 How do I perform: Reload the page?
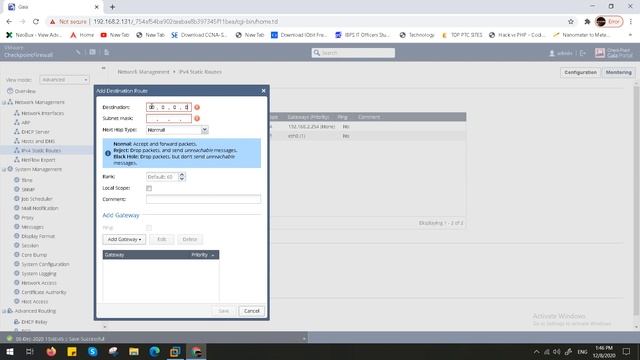36,22
